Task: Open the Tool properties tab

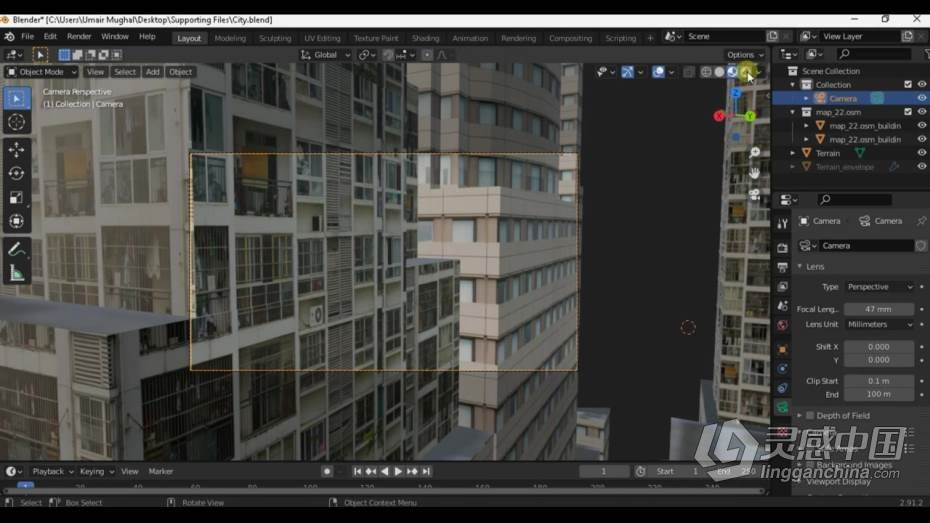Action: click(x=782, y=224)
